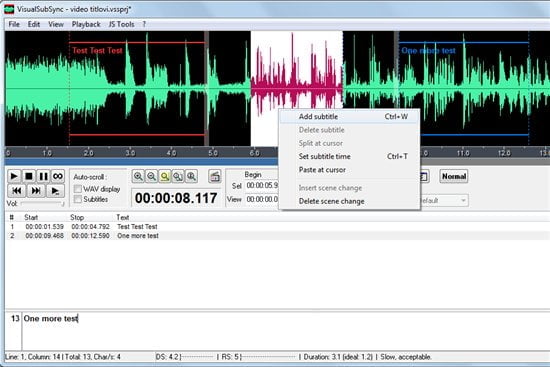Image resolution: width=550 pixels, height=367 pixels.
Task: Click the 2.0 mark on time ruler
Action: 88,153
